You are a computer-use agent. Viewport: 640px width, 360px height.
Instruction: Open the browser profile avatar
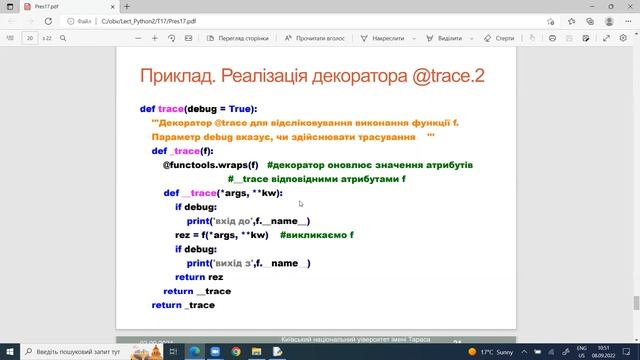coord(609,21)
